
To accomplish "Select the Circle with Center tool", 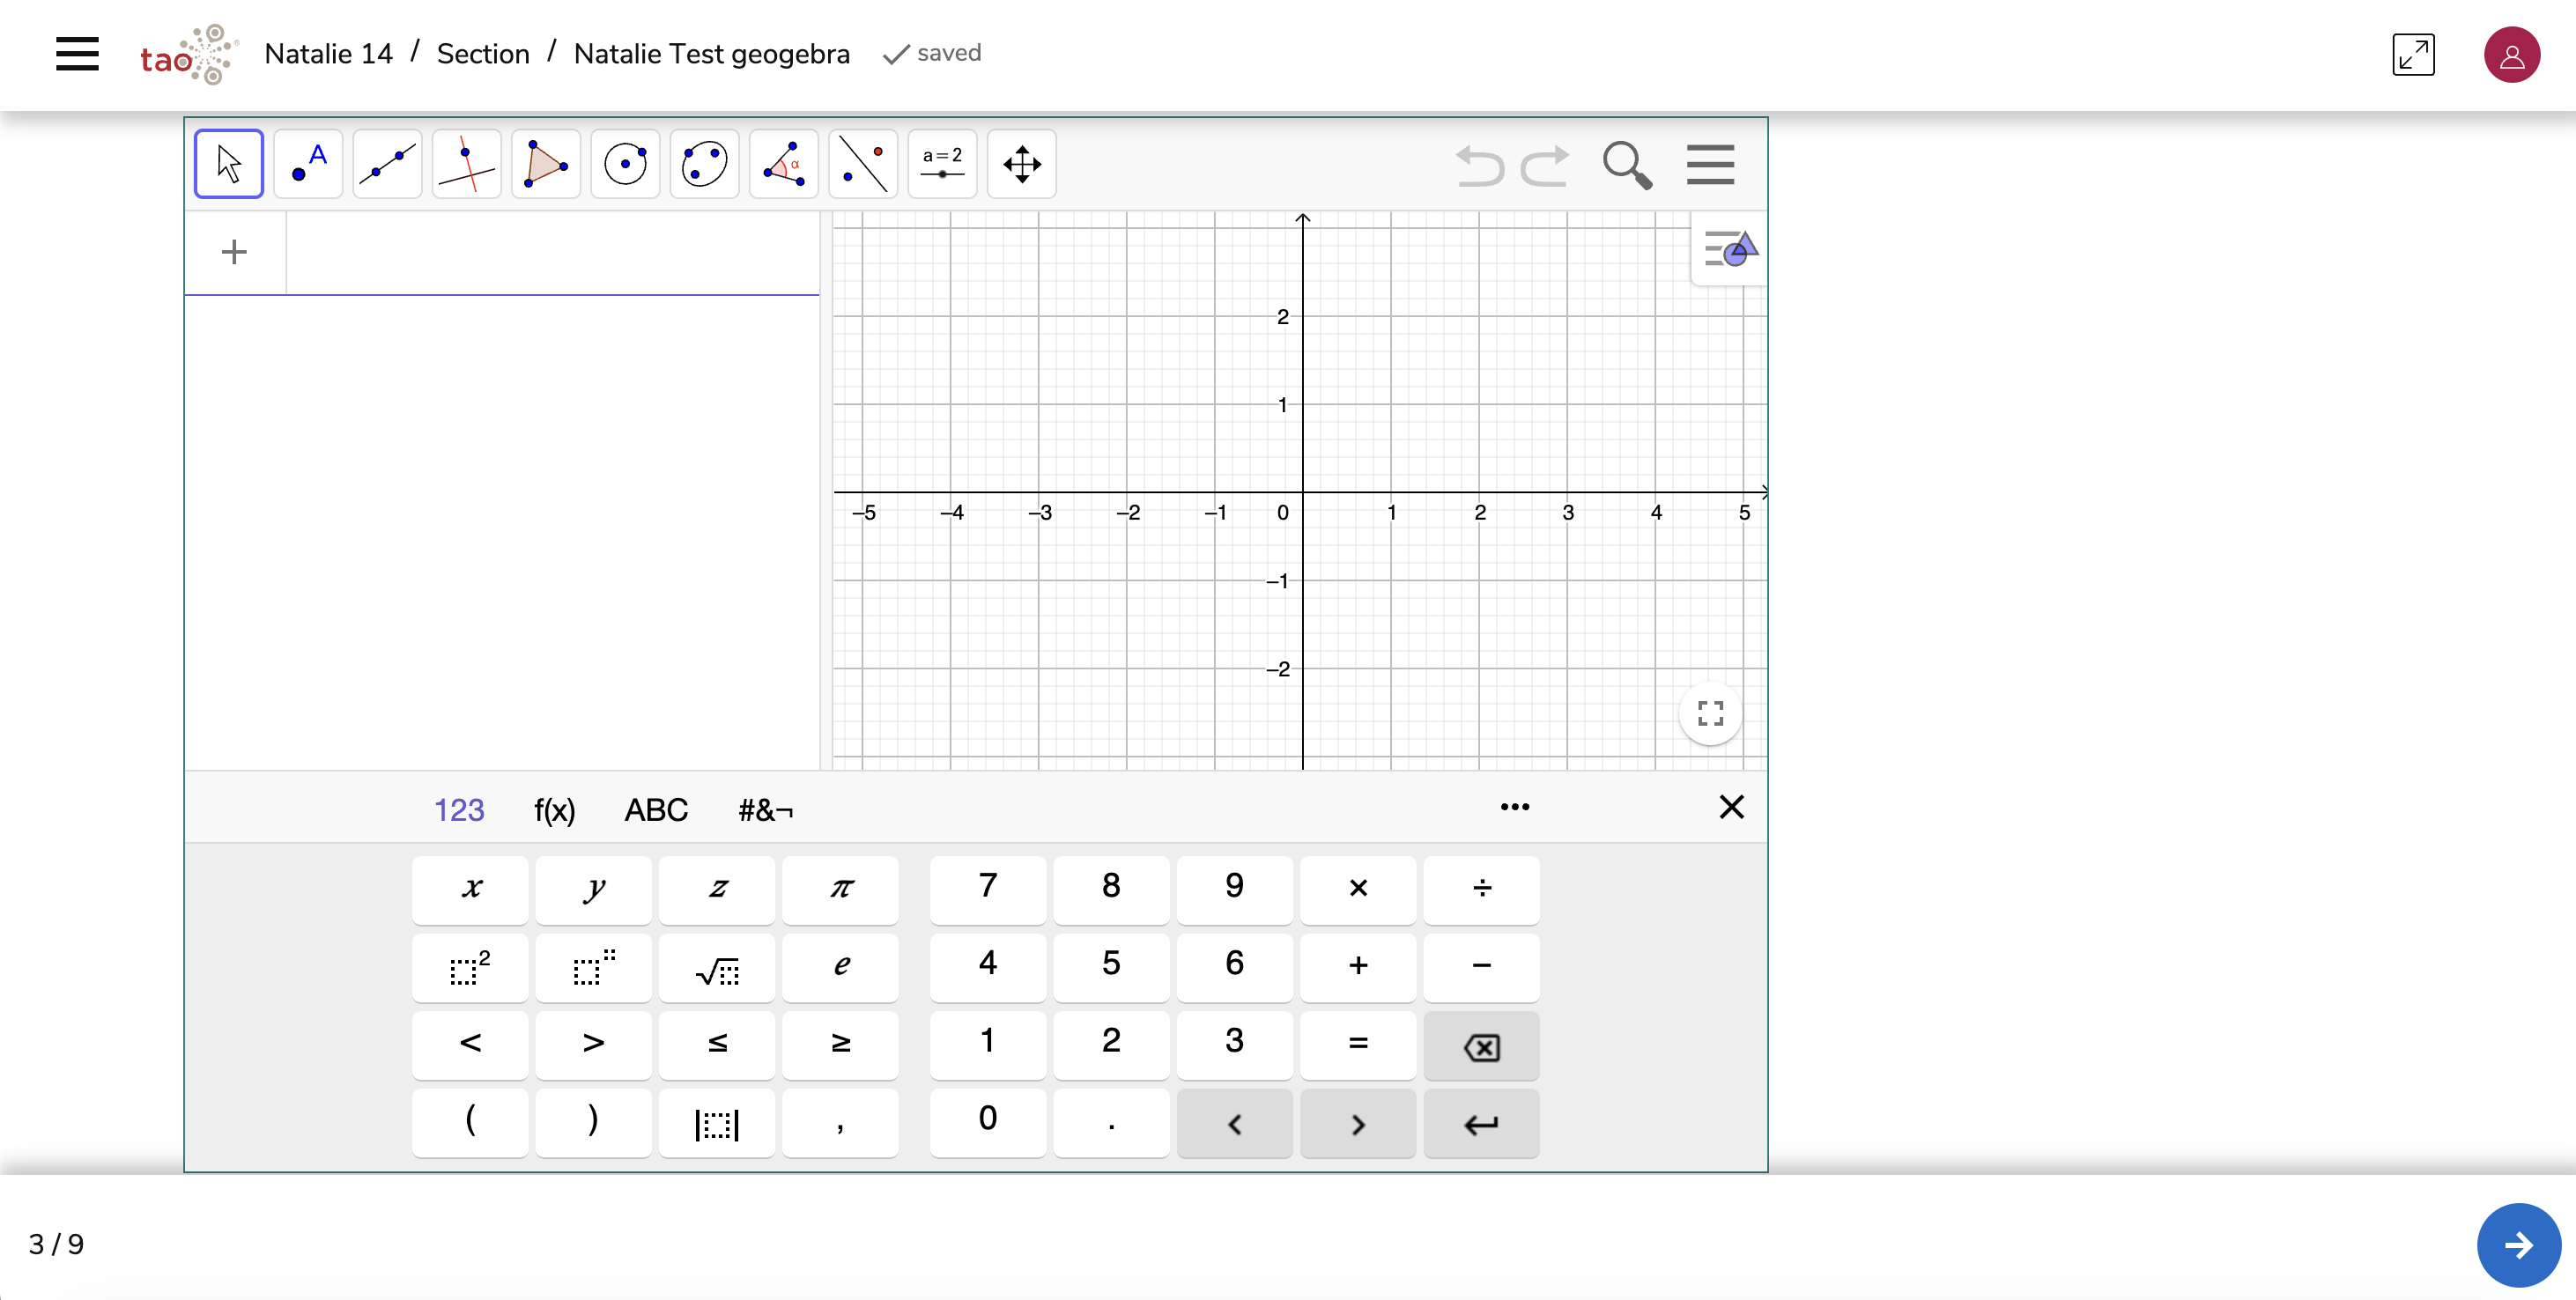I will (625, 163).
